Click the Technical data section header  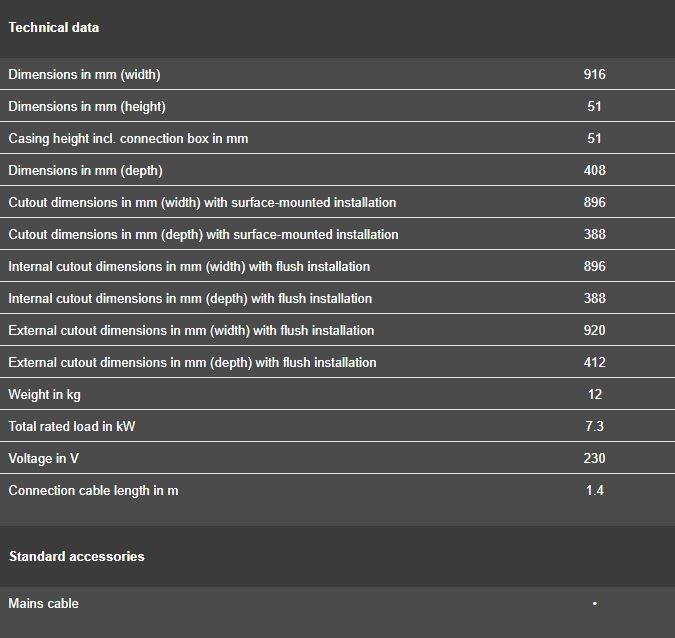coord(54,28)
